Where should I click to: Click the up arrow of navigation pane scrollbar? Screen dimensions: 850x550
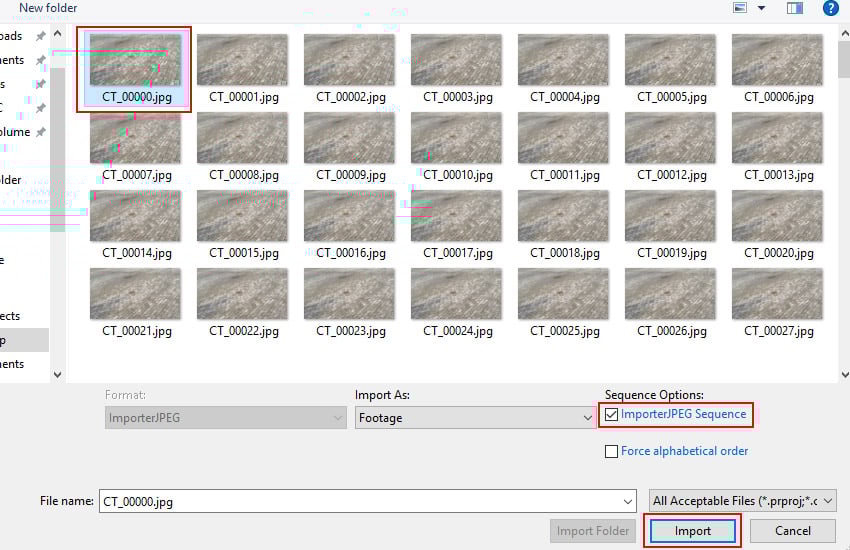click(57, 34)
